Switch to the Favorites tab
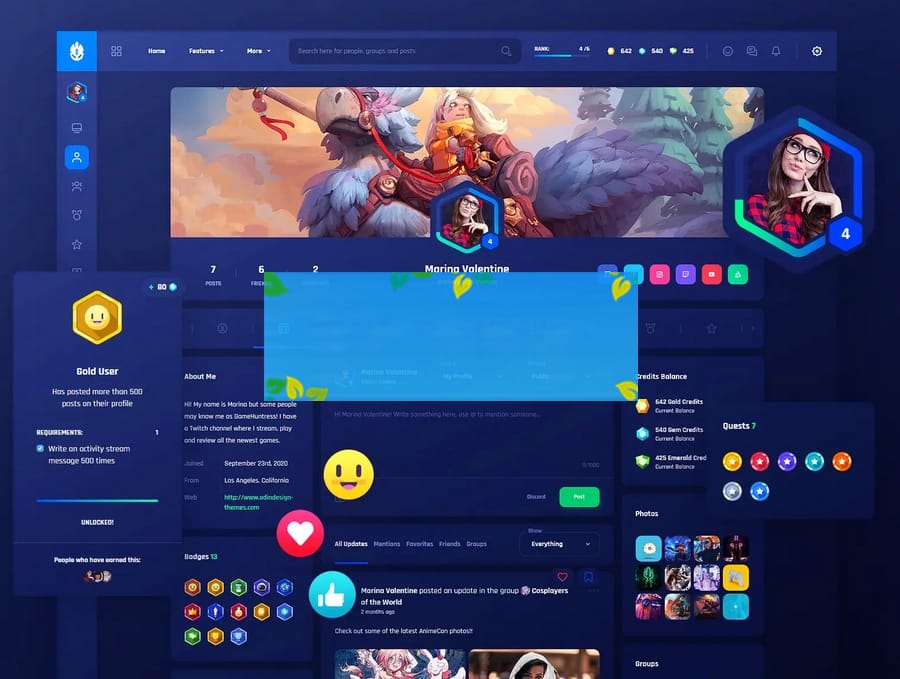The width and height of the screenshot is (900, 679). pos(419,544)
